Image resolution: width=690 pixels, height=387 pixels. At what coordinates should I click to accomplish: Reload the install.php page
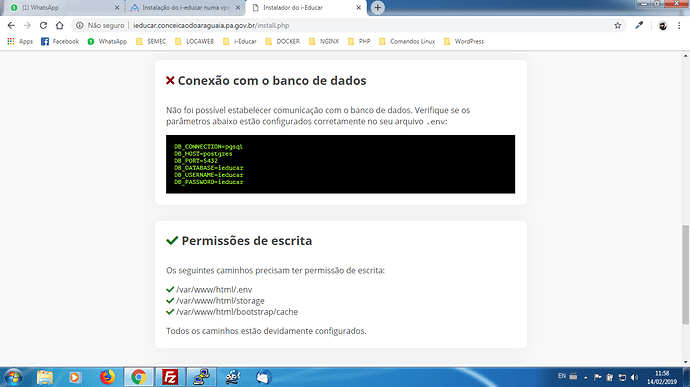pyautogui.click(x=43, y=26)
